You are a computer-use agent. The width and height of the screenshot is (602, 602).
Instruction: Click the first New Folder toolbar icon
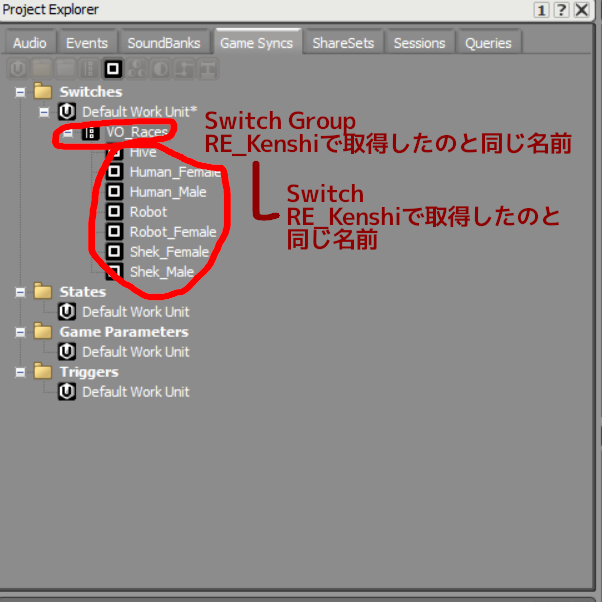42,69
